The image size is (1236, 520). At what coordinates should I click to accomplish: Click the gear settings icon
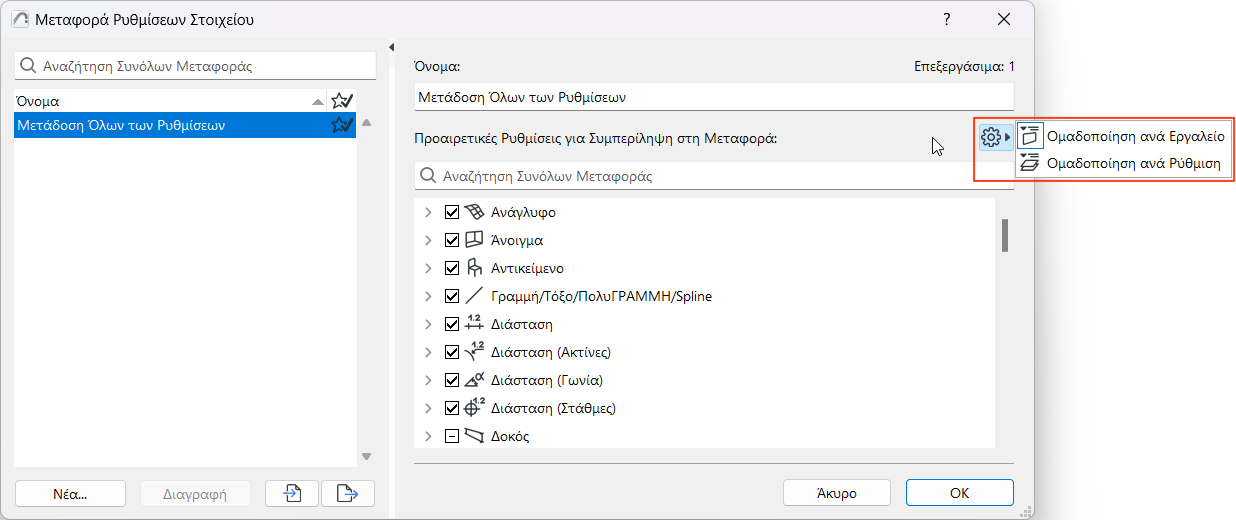click(x=991, y=137)
